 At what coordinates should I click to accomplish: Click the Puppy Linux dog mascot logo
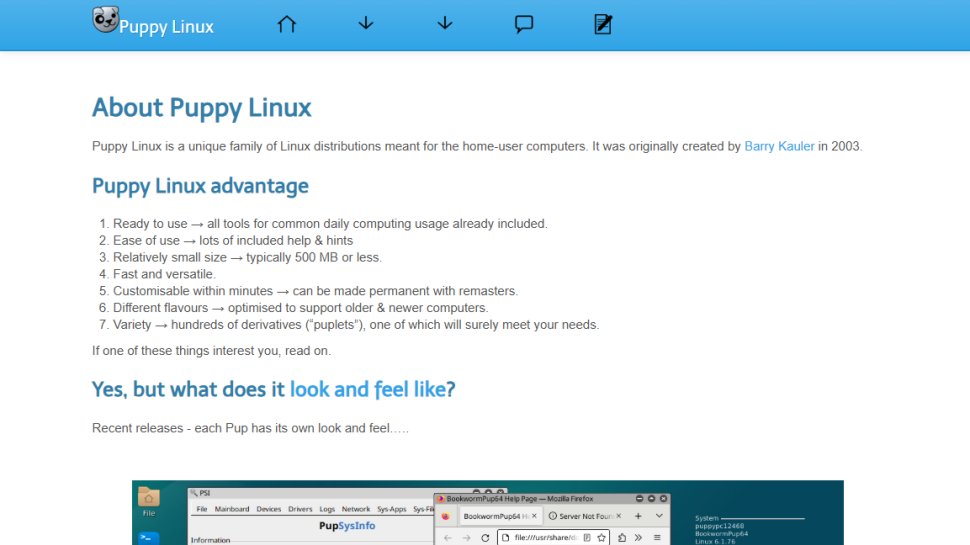coord(105,20)
